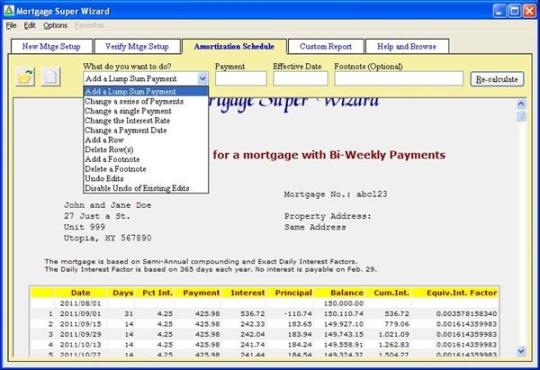Go to Help and Browse tab
Viewport: 540px width, 370px height.
click(x=407, y=47)
